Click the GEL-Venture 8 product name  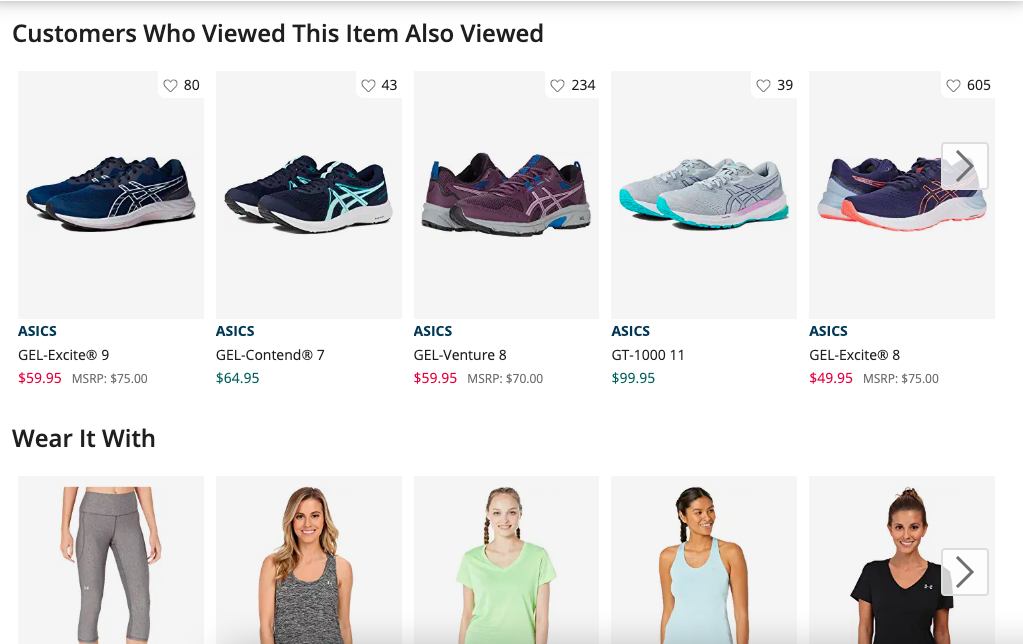click(460, 355)
